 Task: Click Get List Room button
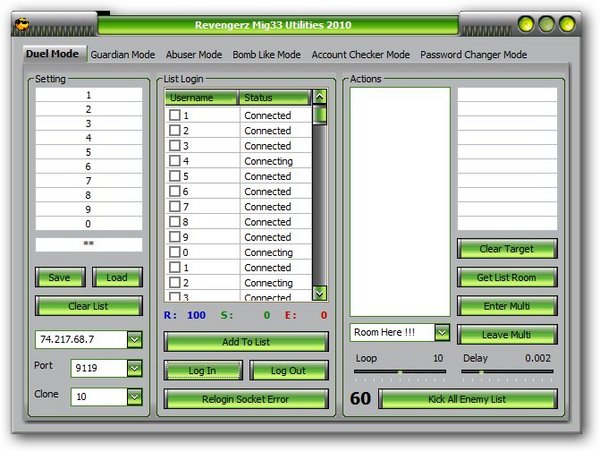tap(507, 277)
